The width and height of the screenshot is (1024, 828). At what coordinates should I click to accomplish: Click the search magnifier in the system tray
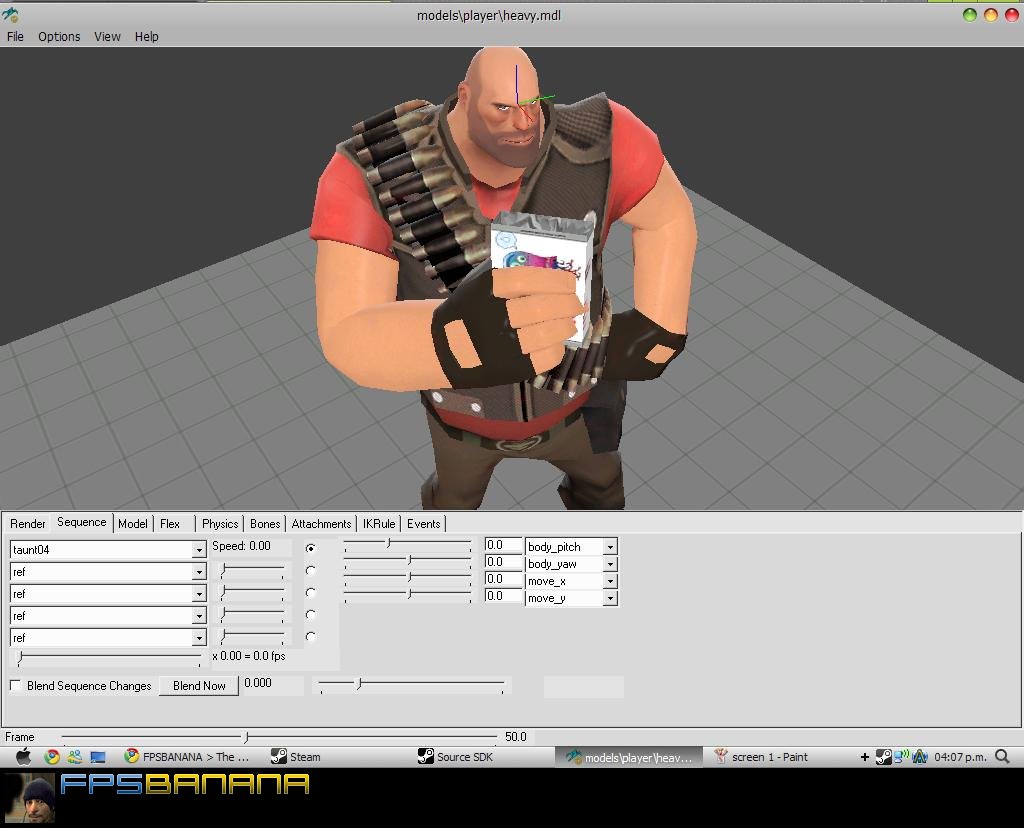click(1002, 757)
